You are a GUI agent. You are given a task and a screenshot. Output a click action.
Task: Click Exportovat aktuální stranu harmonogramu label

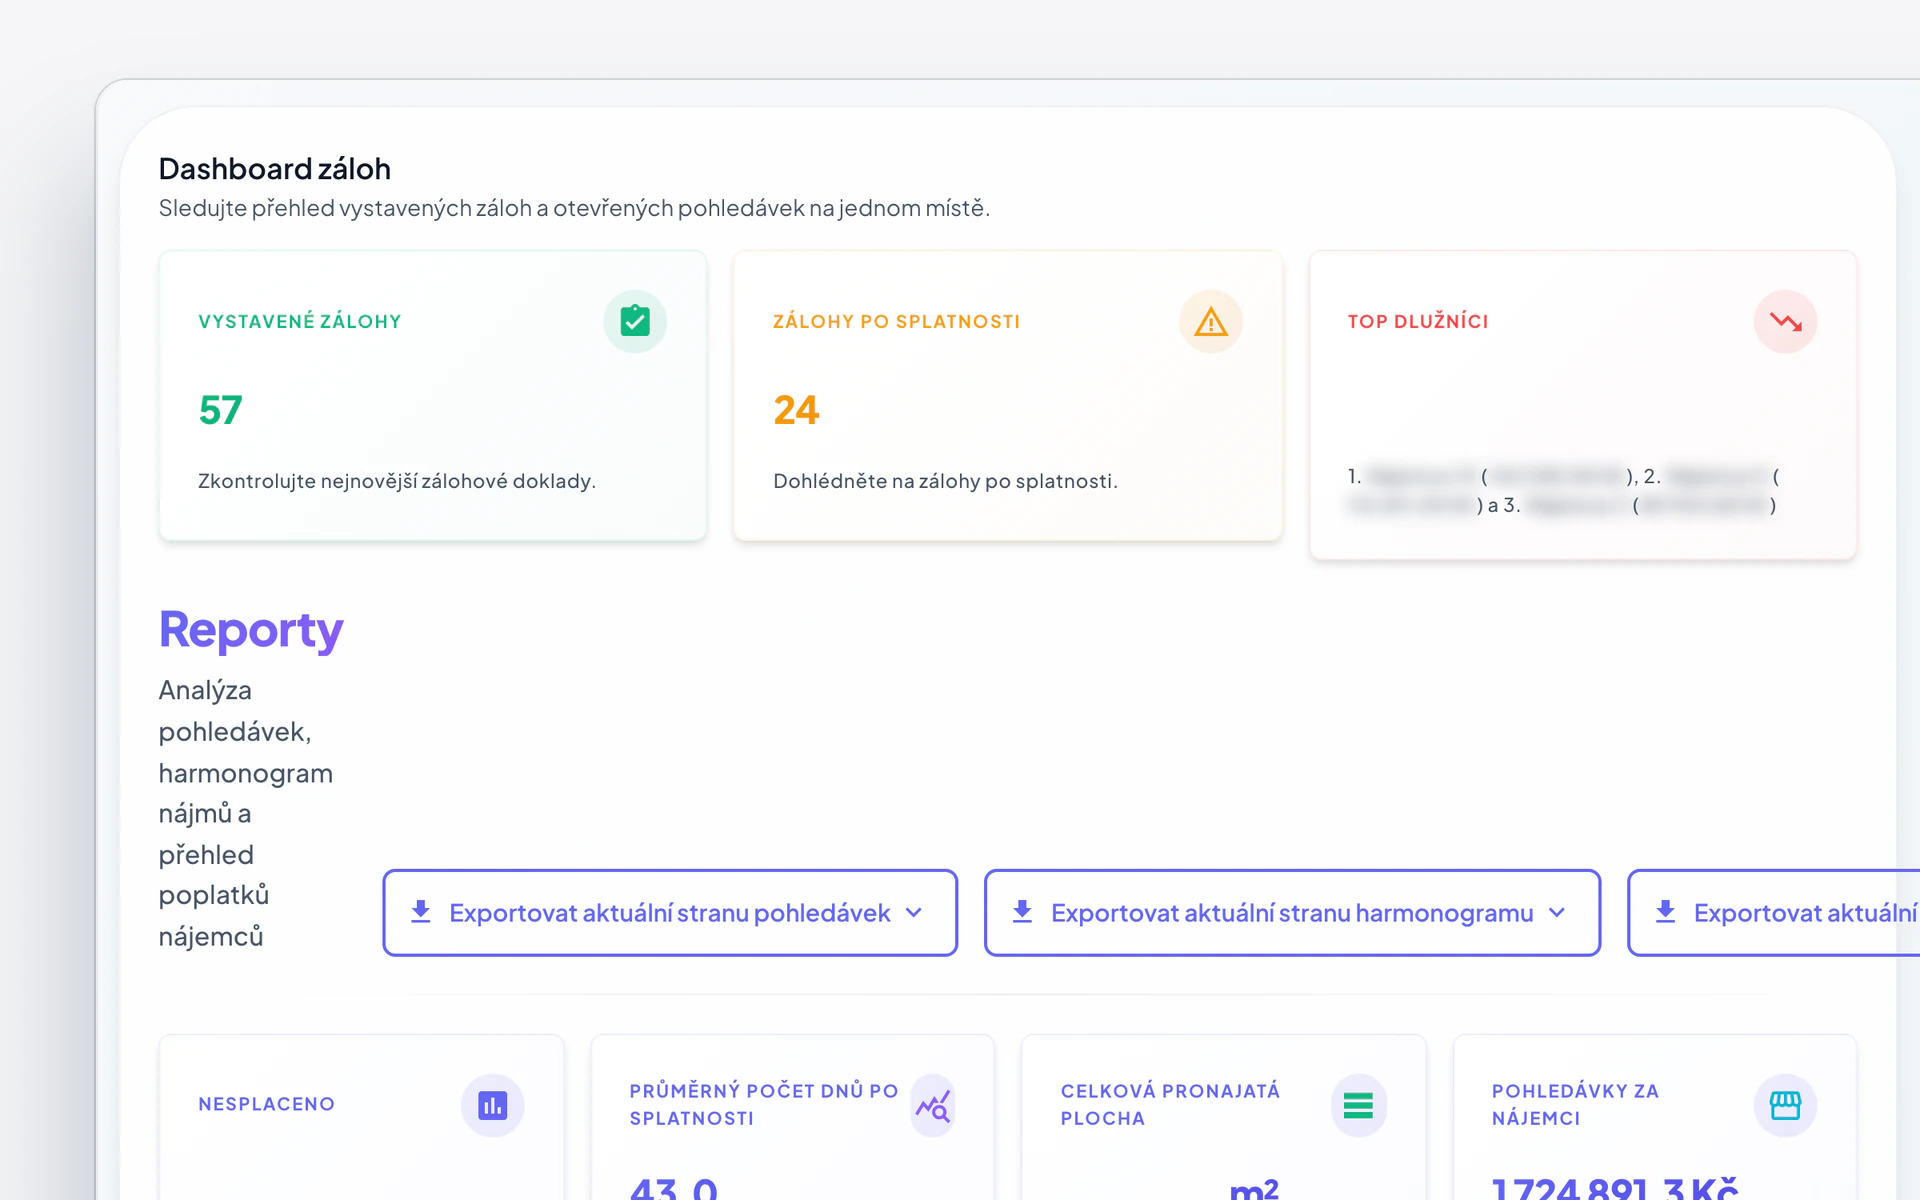1292,912
